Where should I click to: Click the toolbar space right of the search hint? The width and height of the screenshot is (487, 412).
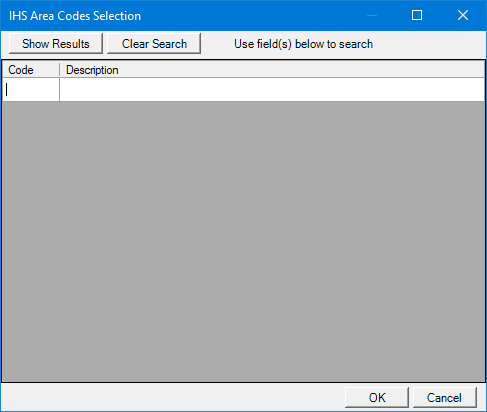pyautogui.click(x=429, y=44)
